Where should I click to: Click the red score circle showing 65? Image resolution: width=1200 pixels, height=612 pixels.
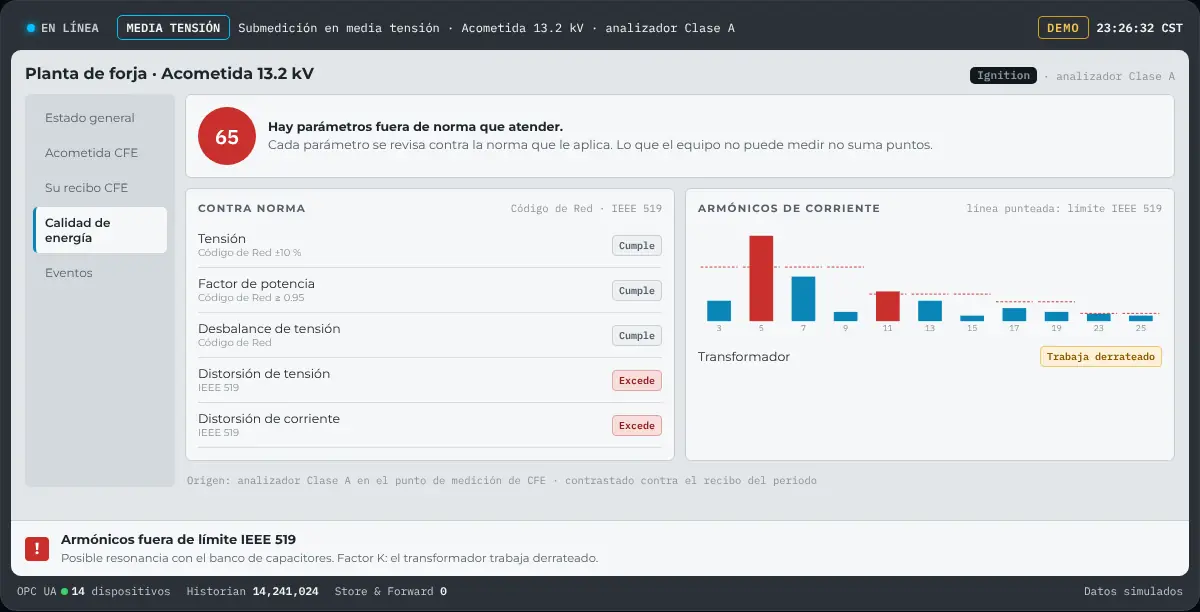tap(227, 136)
